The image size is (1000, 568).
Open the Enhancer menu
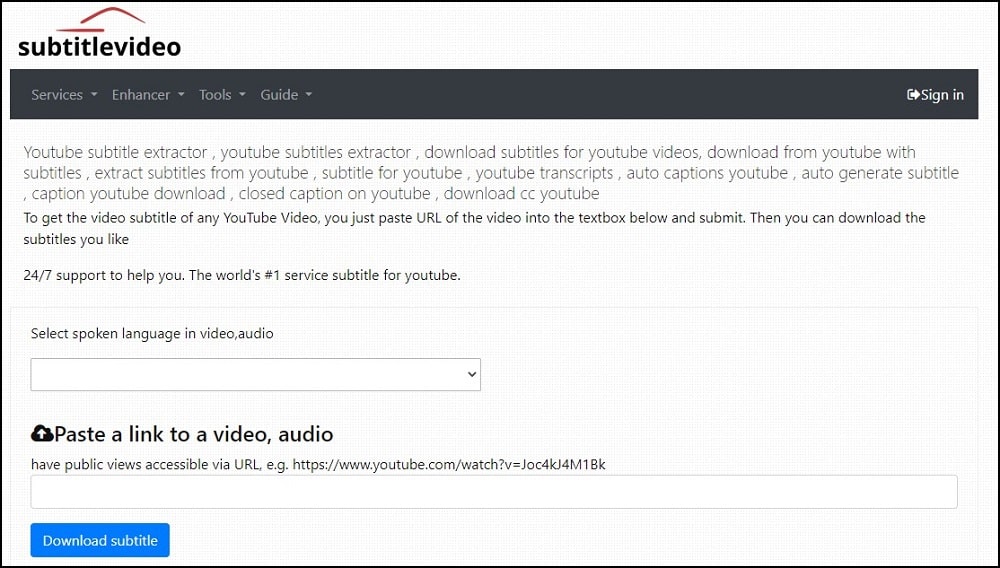(148, 94)
